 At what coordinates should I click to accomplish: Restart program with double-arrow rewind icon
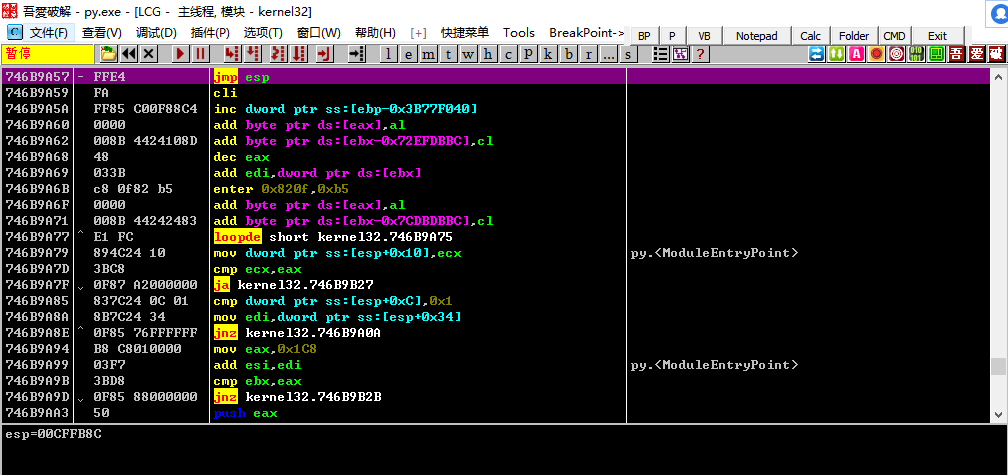(x=129, y=54)
